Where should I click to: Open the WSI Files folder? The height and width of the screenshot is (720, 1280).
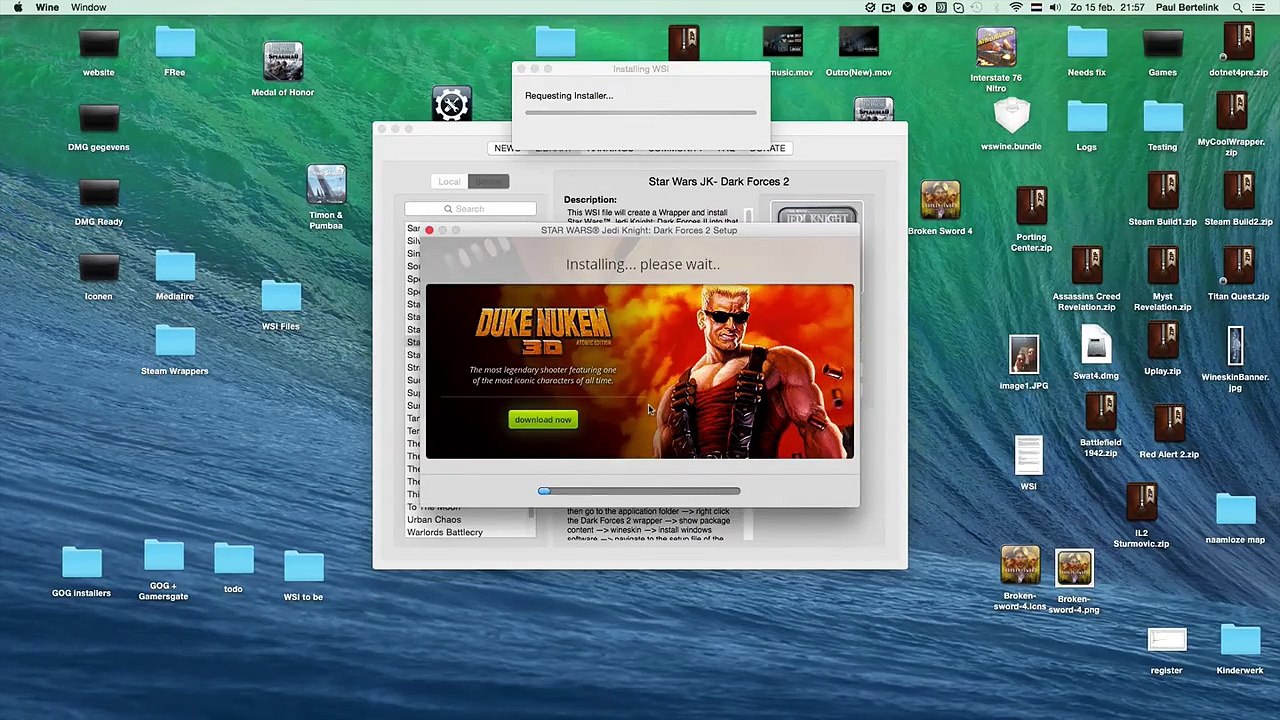coord(281,298)
